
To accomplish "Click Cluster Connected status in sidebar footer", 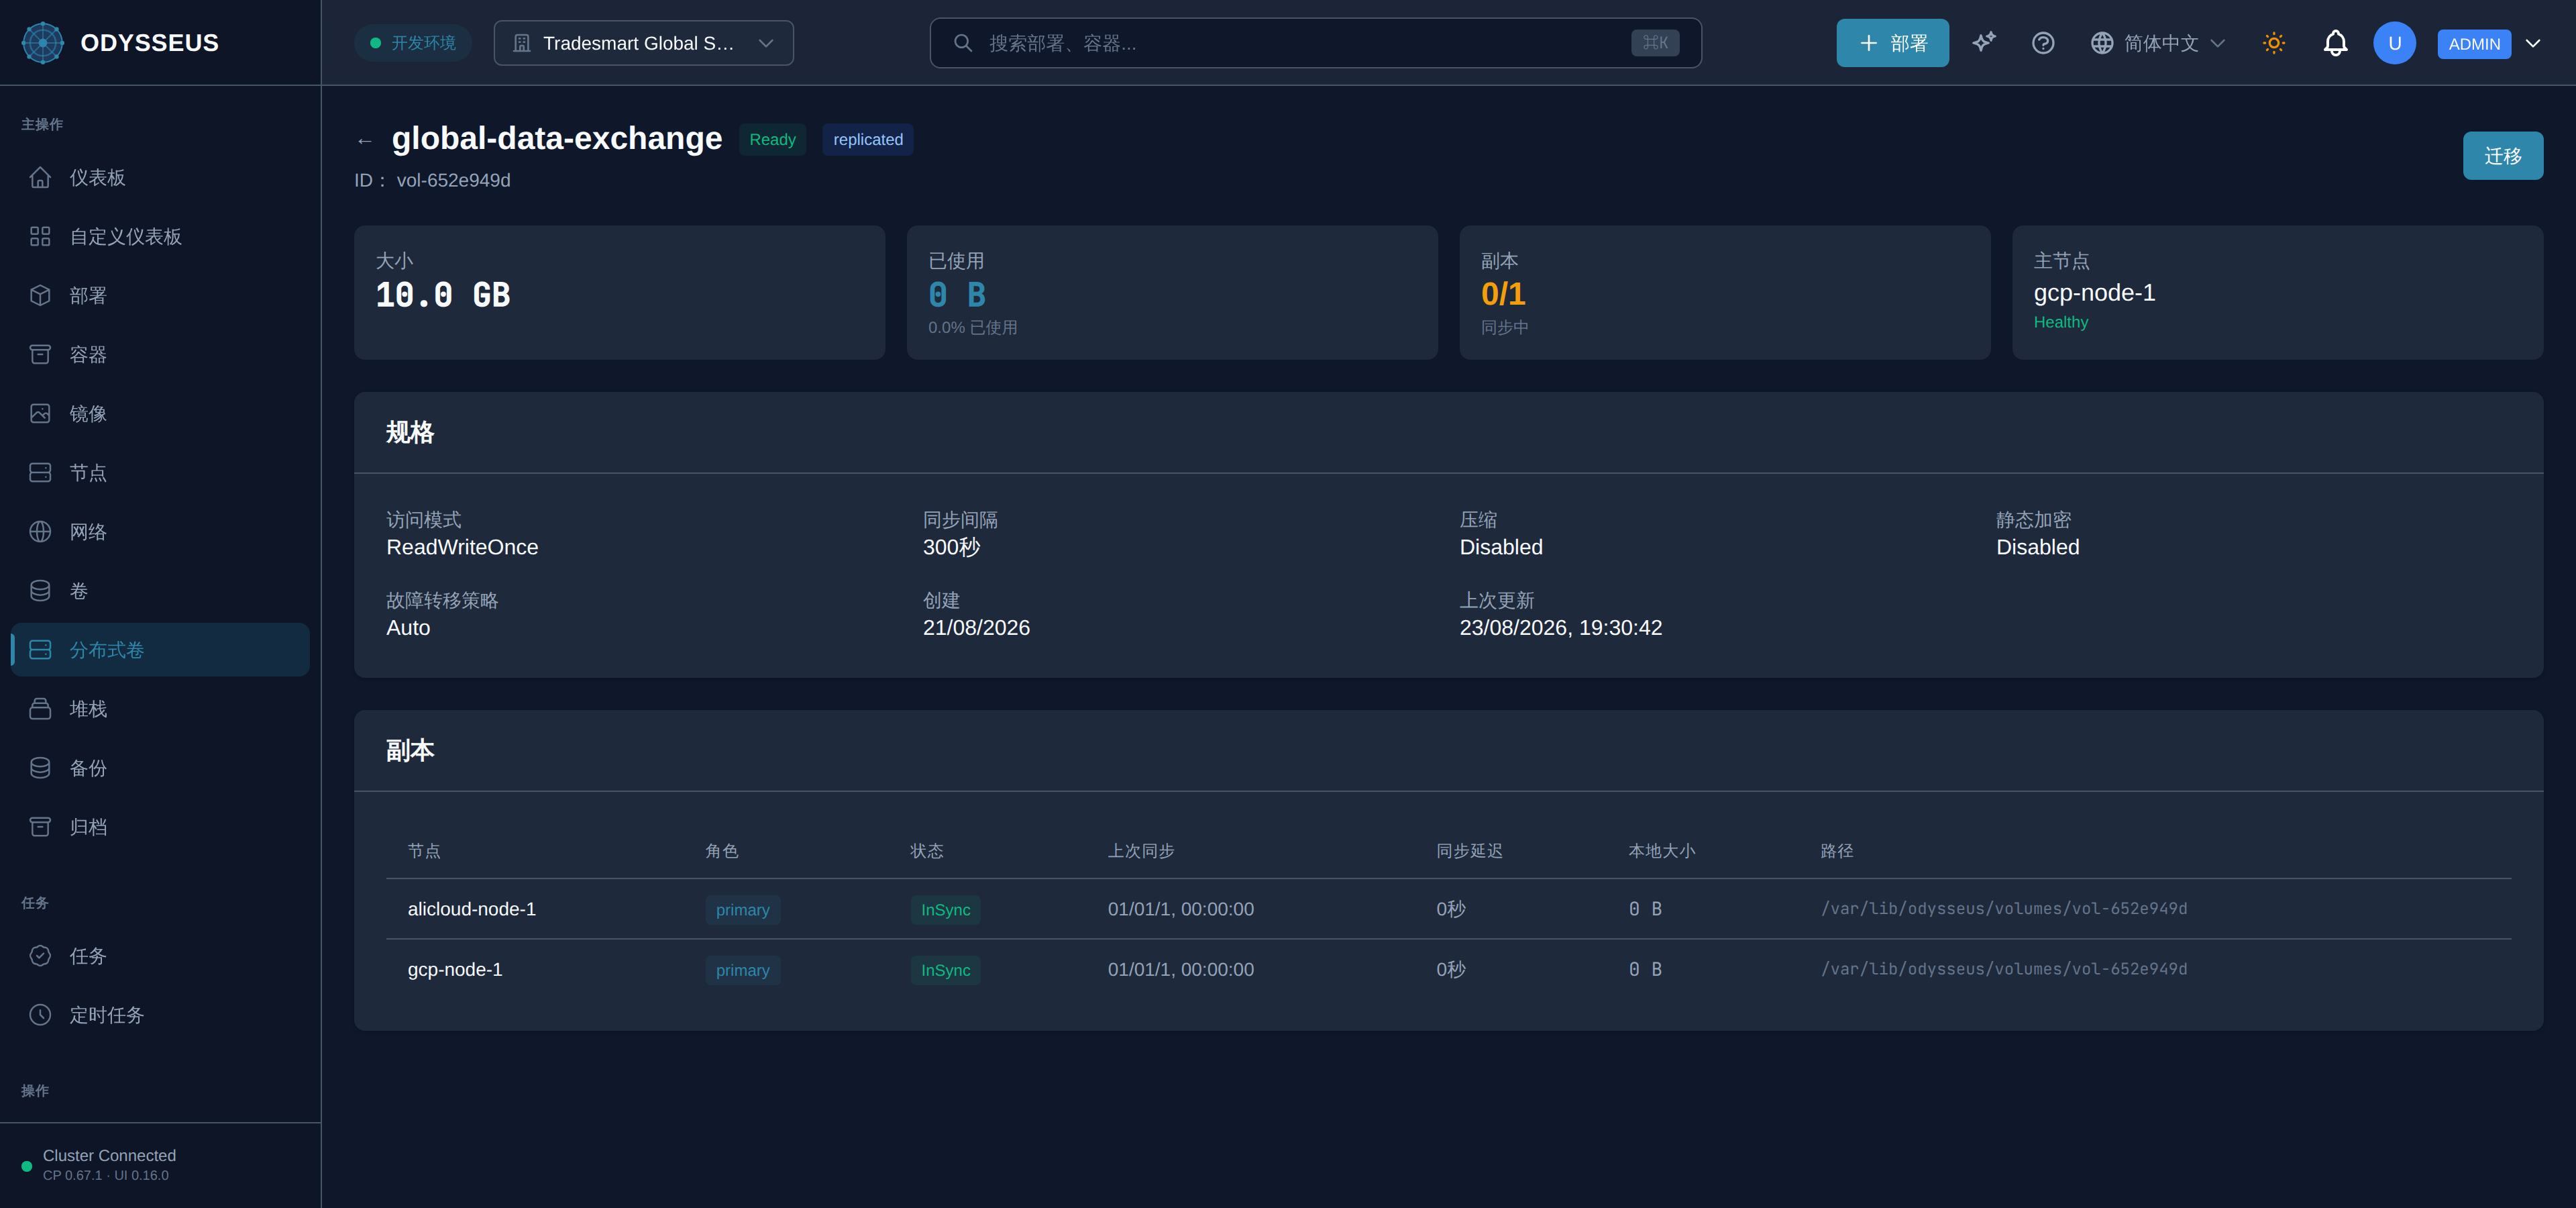I will coord(109,1155).
